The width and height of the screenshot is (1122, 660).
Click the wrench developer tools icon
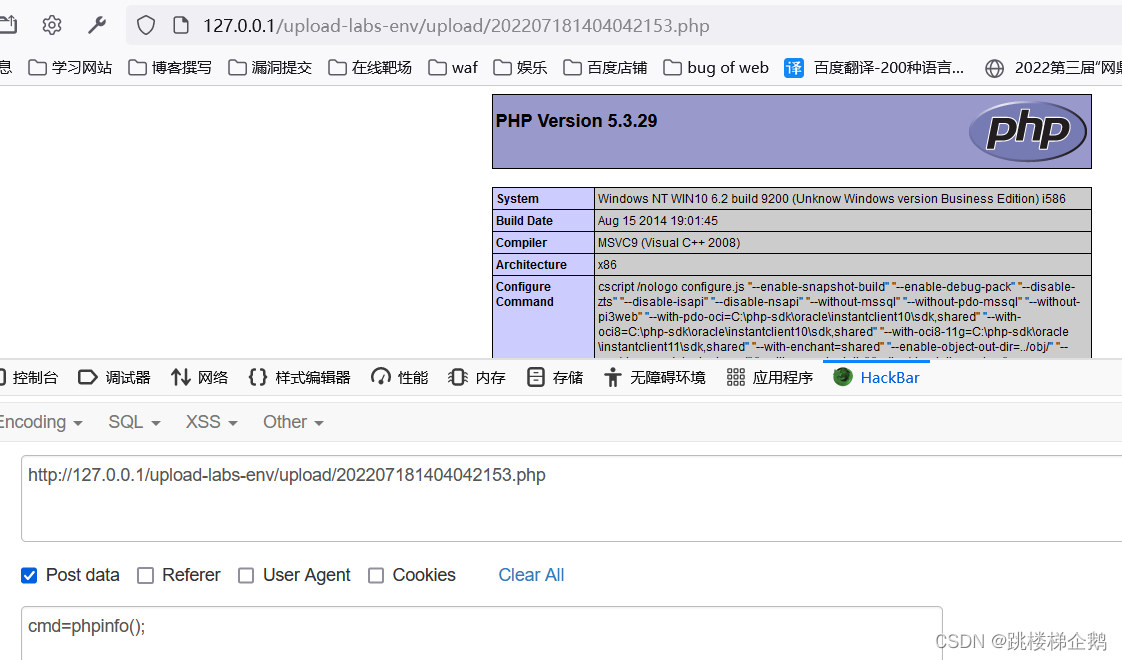(x=97, y=25)
